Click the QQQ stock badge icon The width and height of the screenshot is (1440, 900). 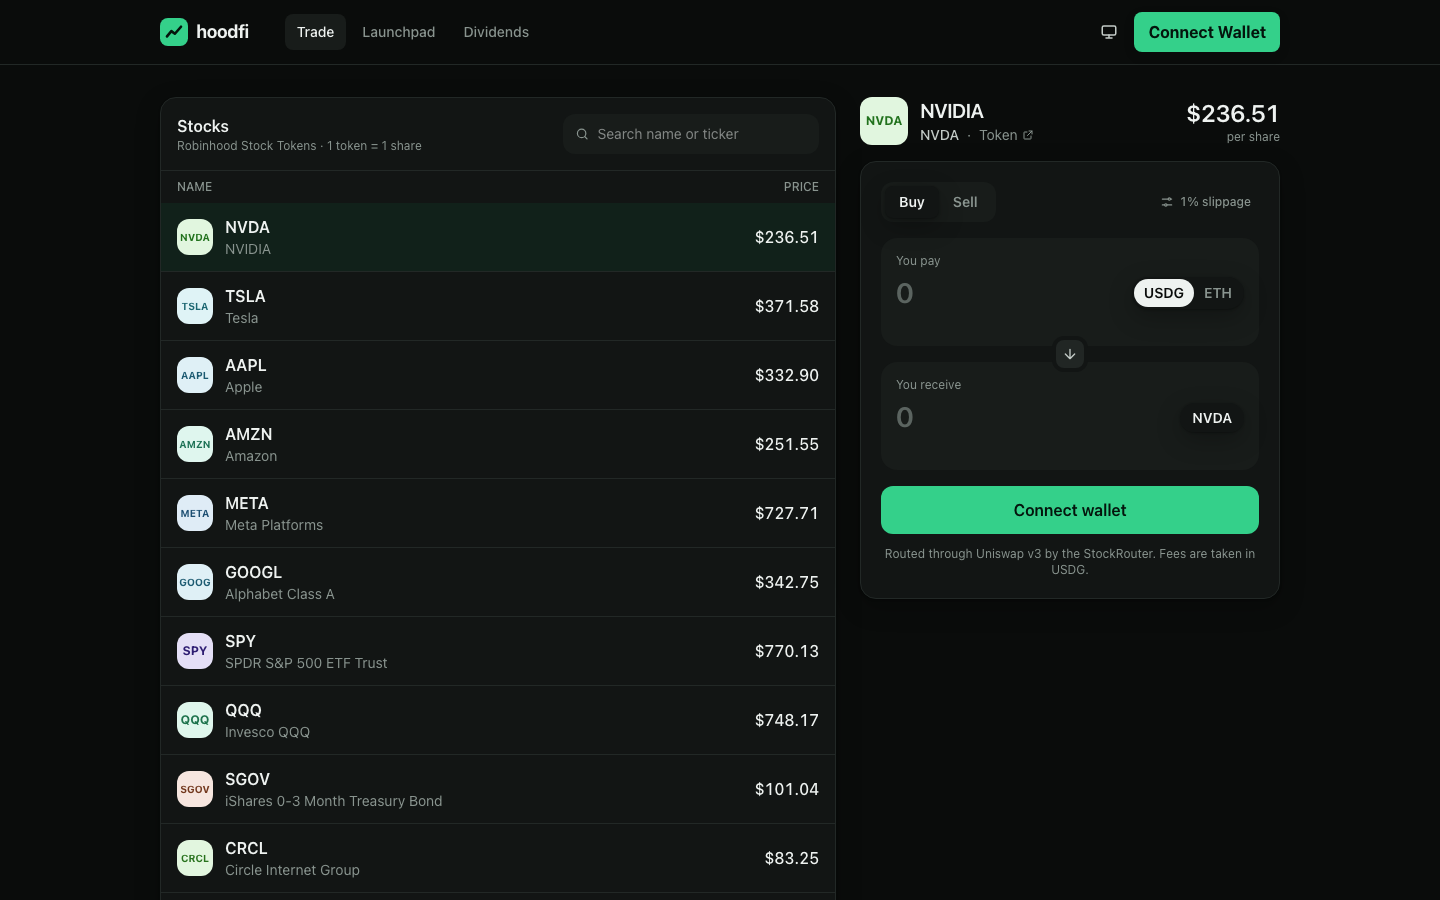[195, 720]
